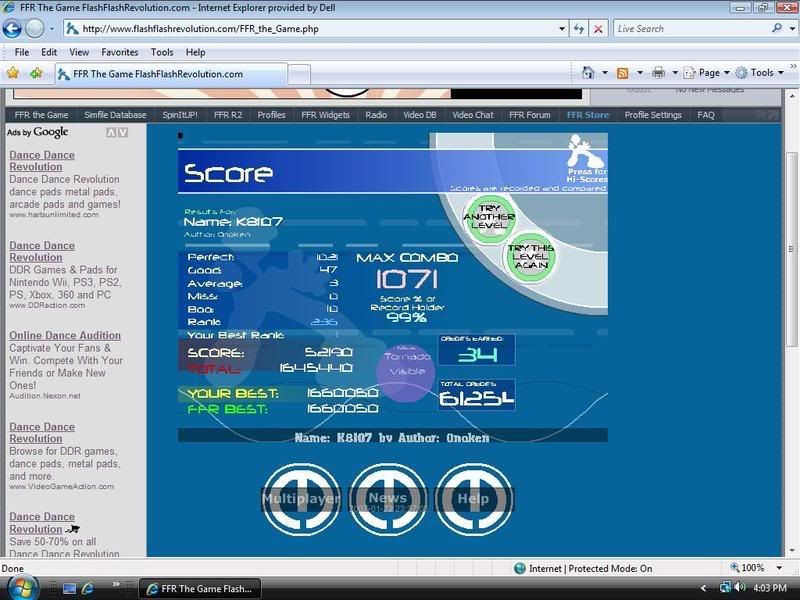800x600 pixels.
Task: Click the Stop loading red X icon
Action: click(x=598, y=29)
